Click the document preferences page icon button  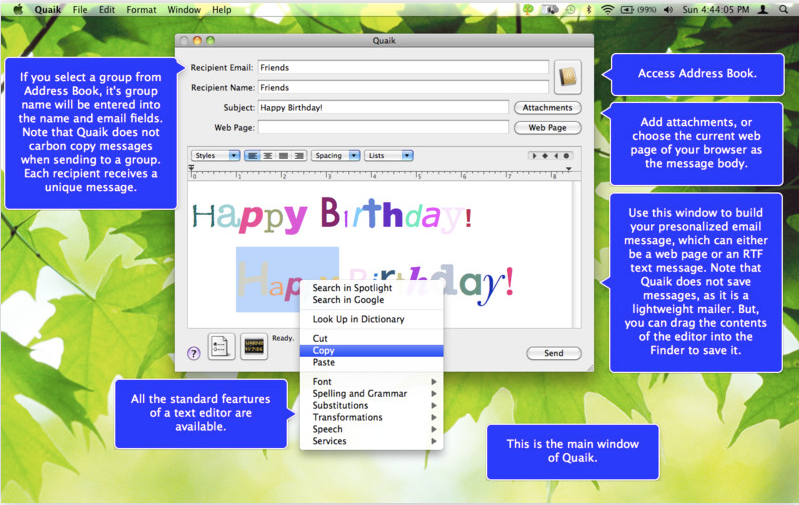[x=221, y=347]
